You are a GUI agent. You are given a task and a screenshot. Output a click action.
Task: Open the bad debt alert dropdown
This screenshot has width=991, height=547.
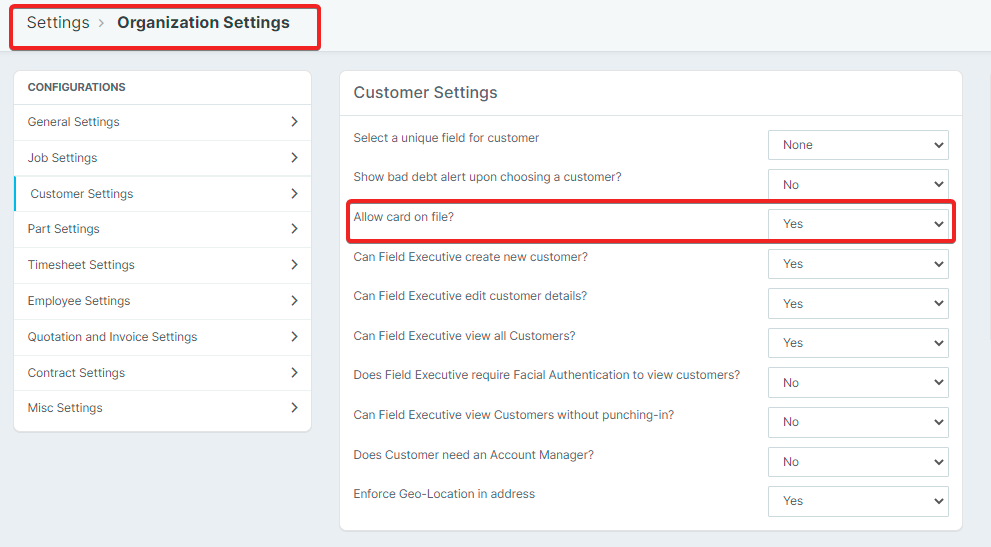pos(857,185)
